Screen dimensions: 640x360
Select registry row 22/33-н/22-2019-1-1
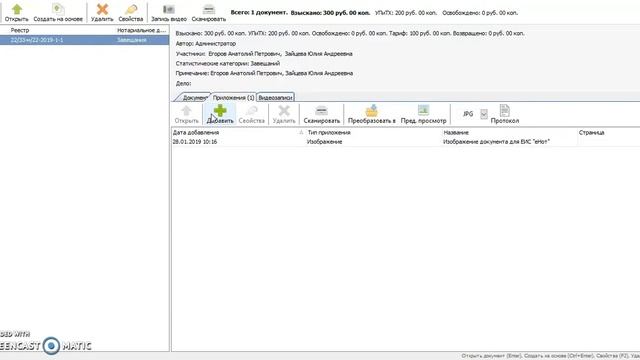tap(84, 40)
